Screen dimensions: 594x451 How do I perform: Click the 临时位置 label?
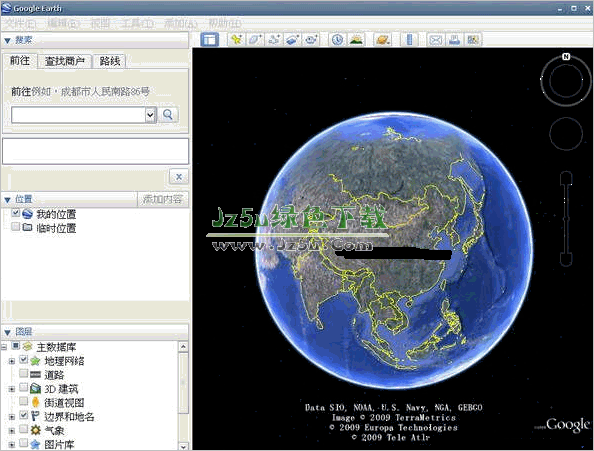[x=56, y=228]
